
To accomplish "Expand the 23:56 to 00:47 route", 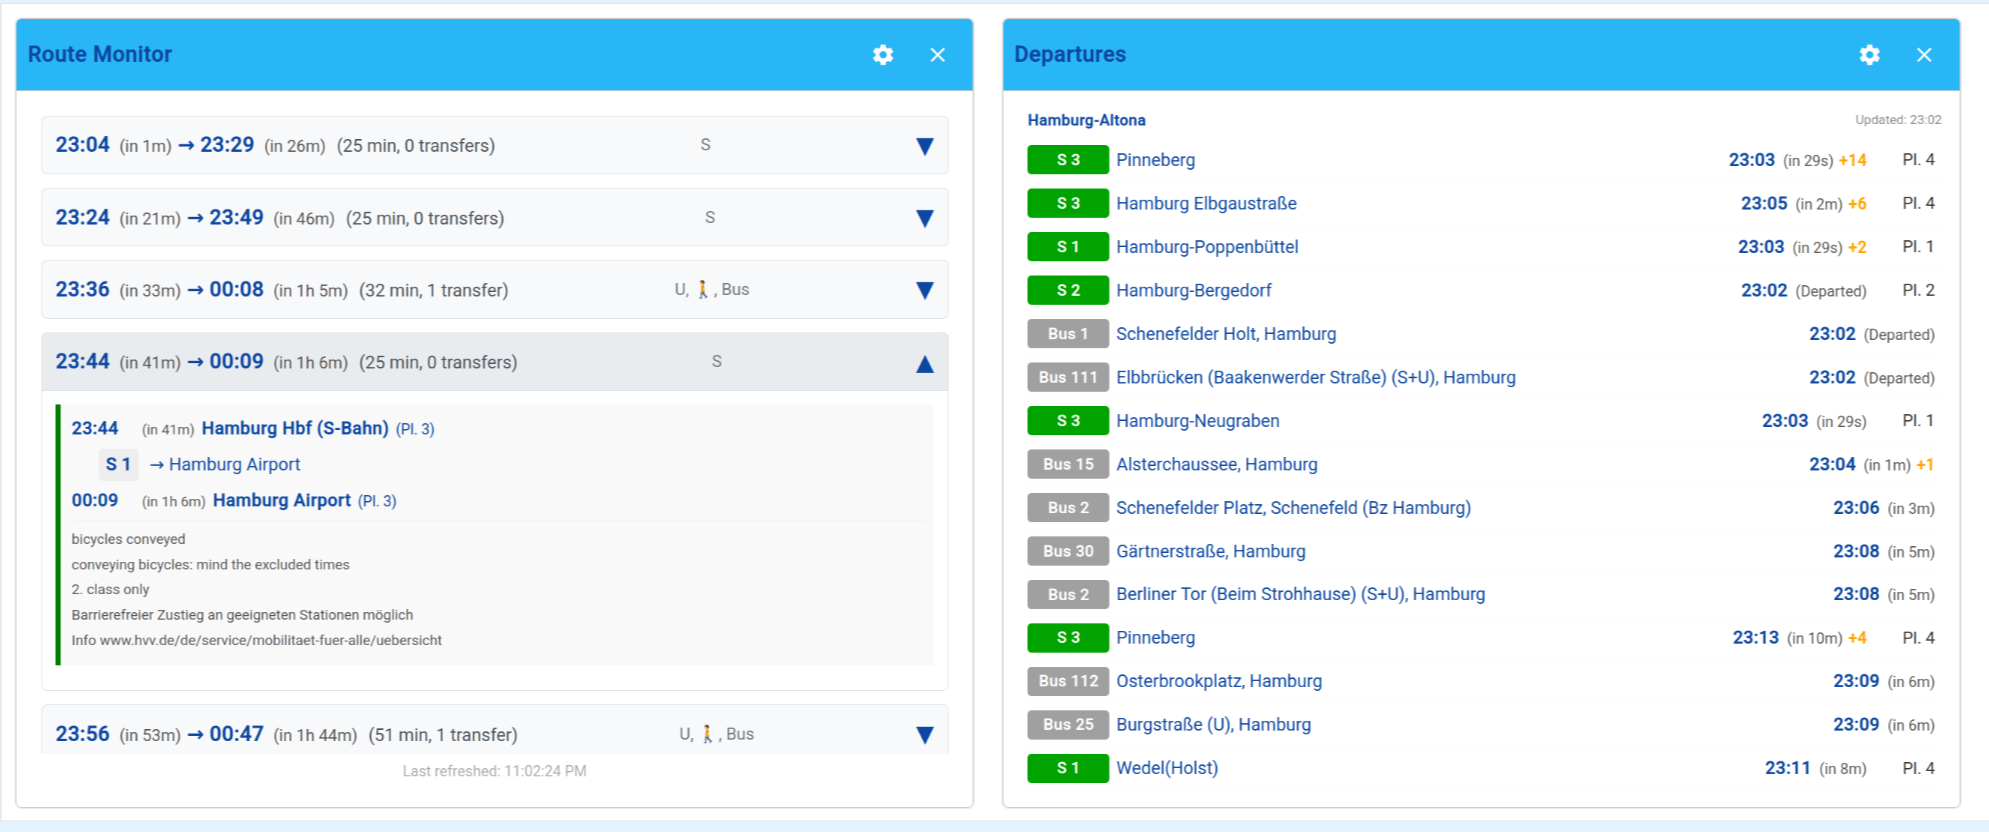I will (924, 735).
